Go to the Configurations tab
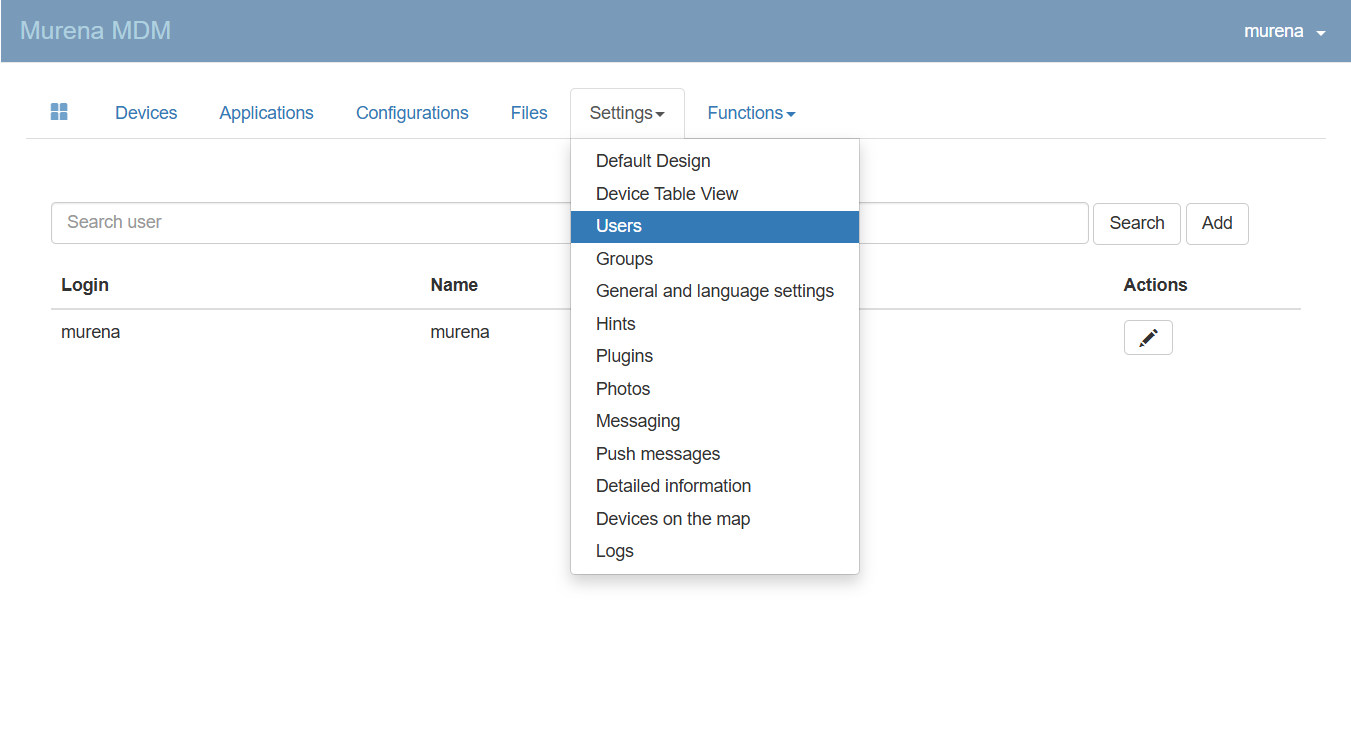 [x=412, y=113]
